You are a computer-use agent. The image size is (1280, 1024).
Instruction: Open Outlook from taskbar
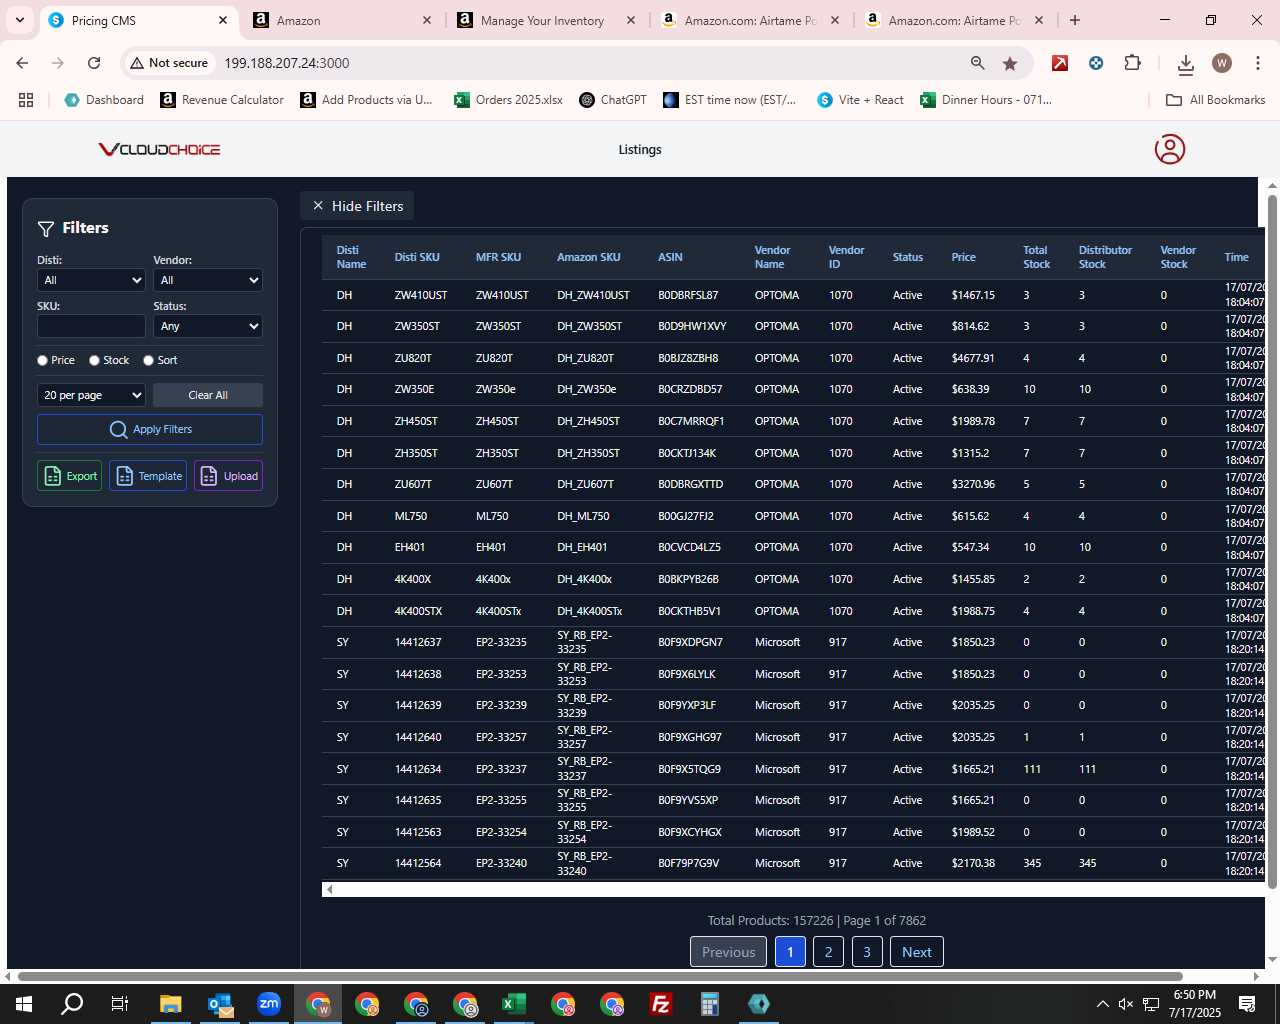220,1004
